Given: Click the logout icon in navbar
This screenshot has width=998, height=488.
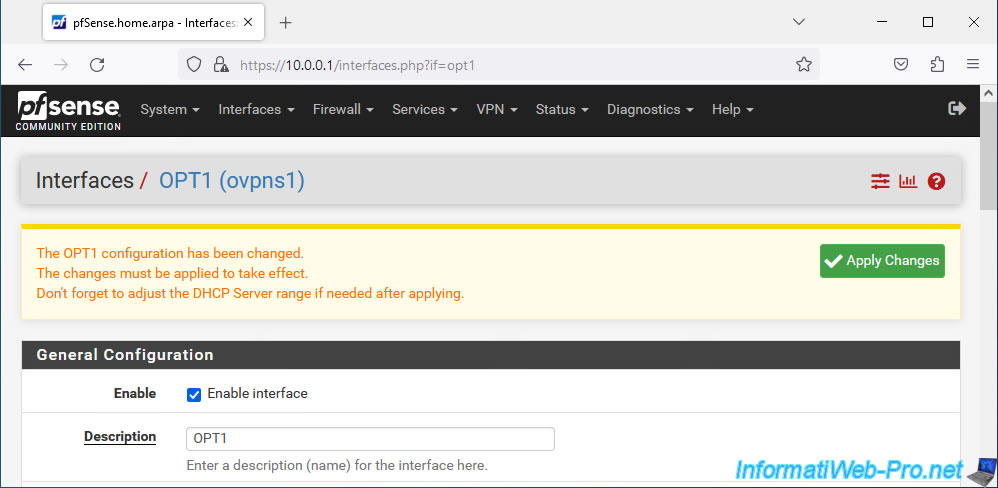Looking at the screenshot, I should click(x=957, y=108).
